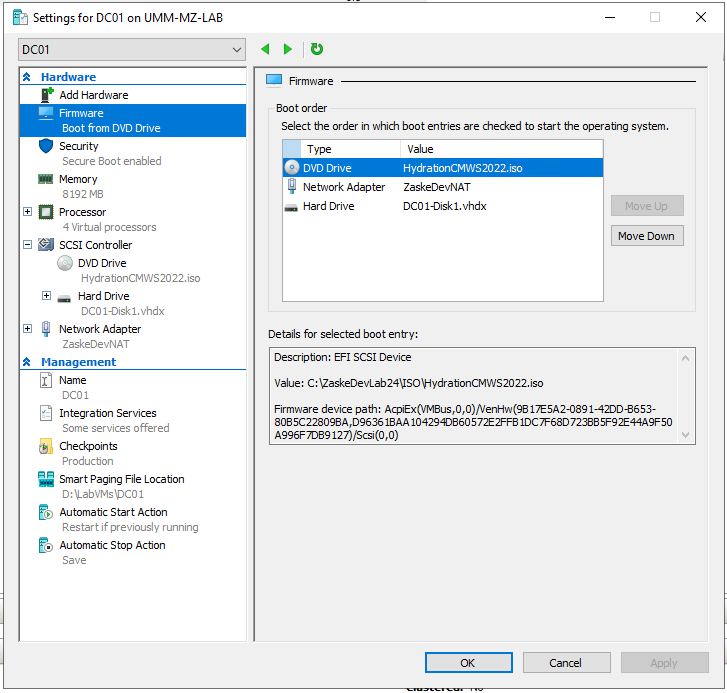Image resolution: width=727 pixels, height=693 pixels.
Task: Open the Security shield settings
Action: 46,146
